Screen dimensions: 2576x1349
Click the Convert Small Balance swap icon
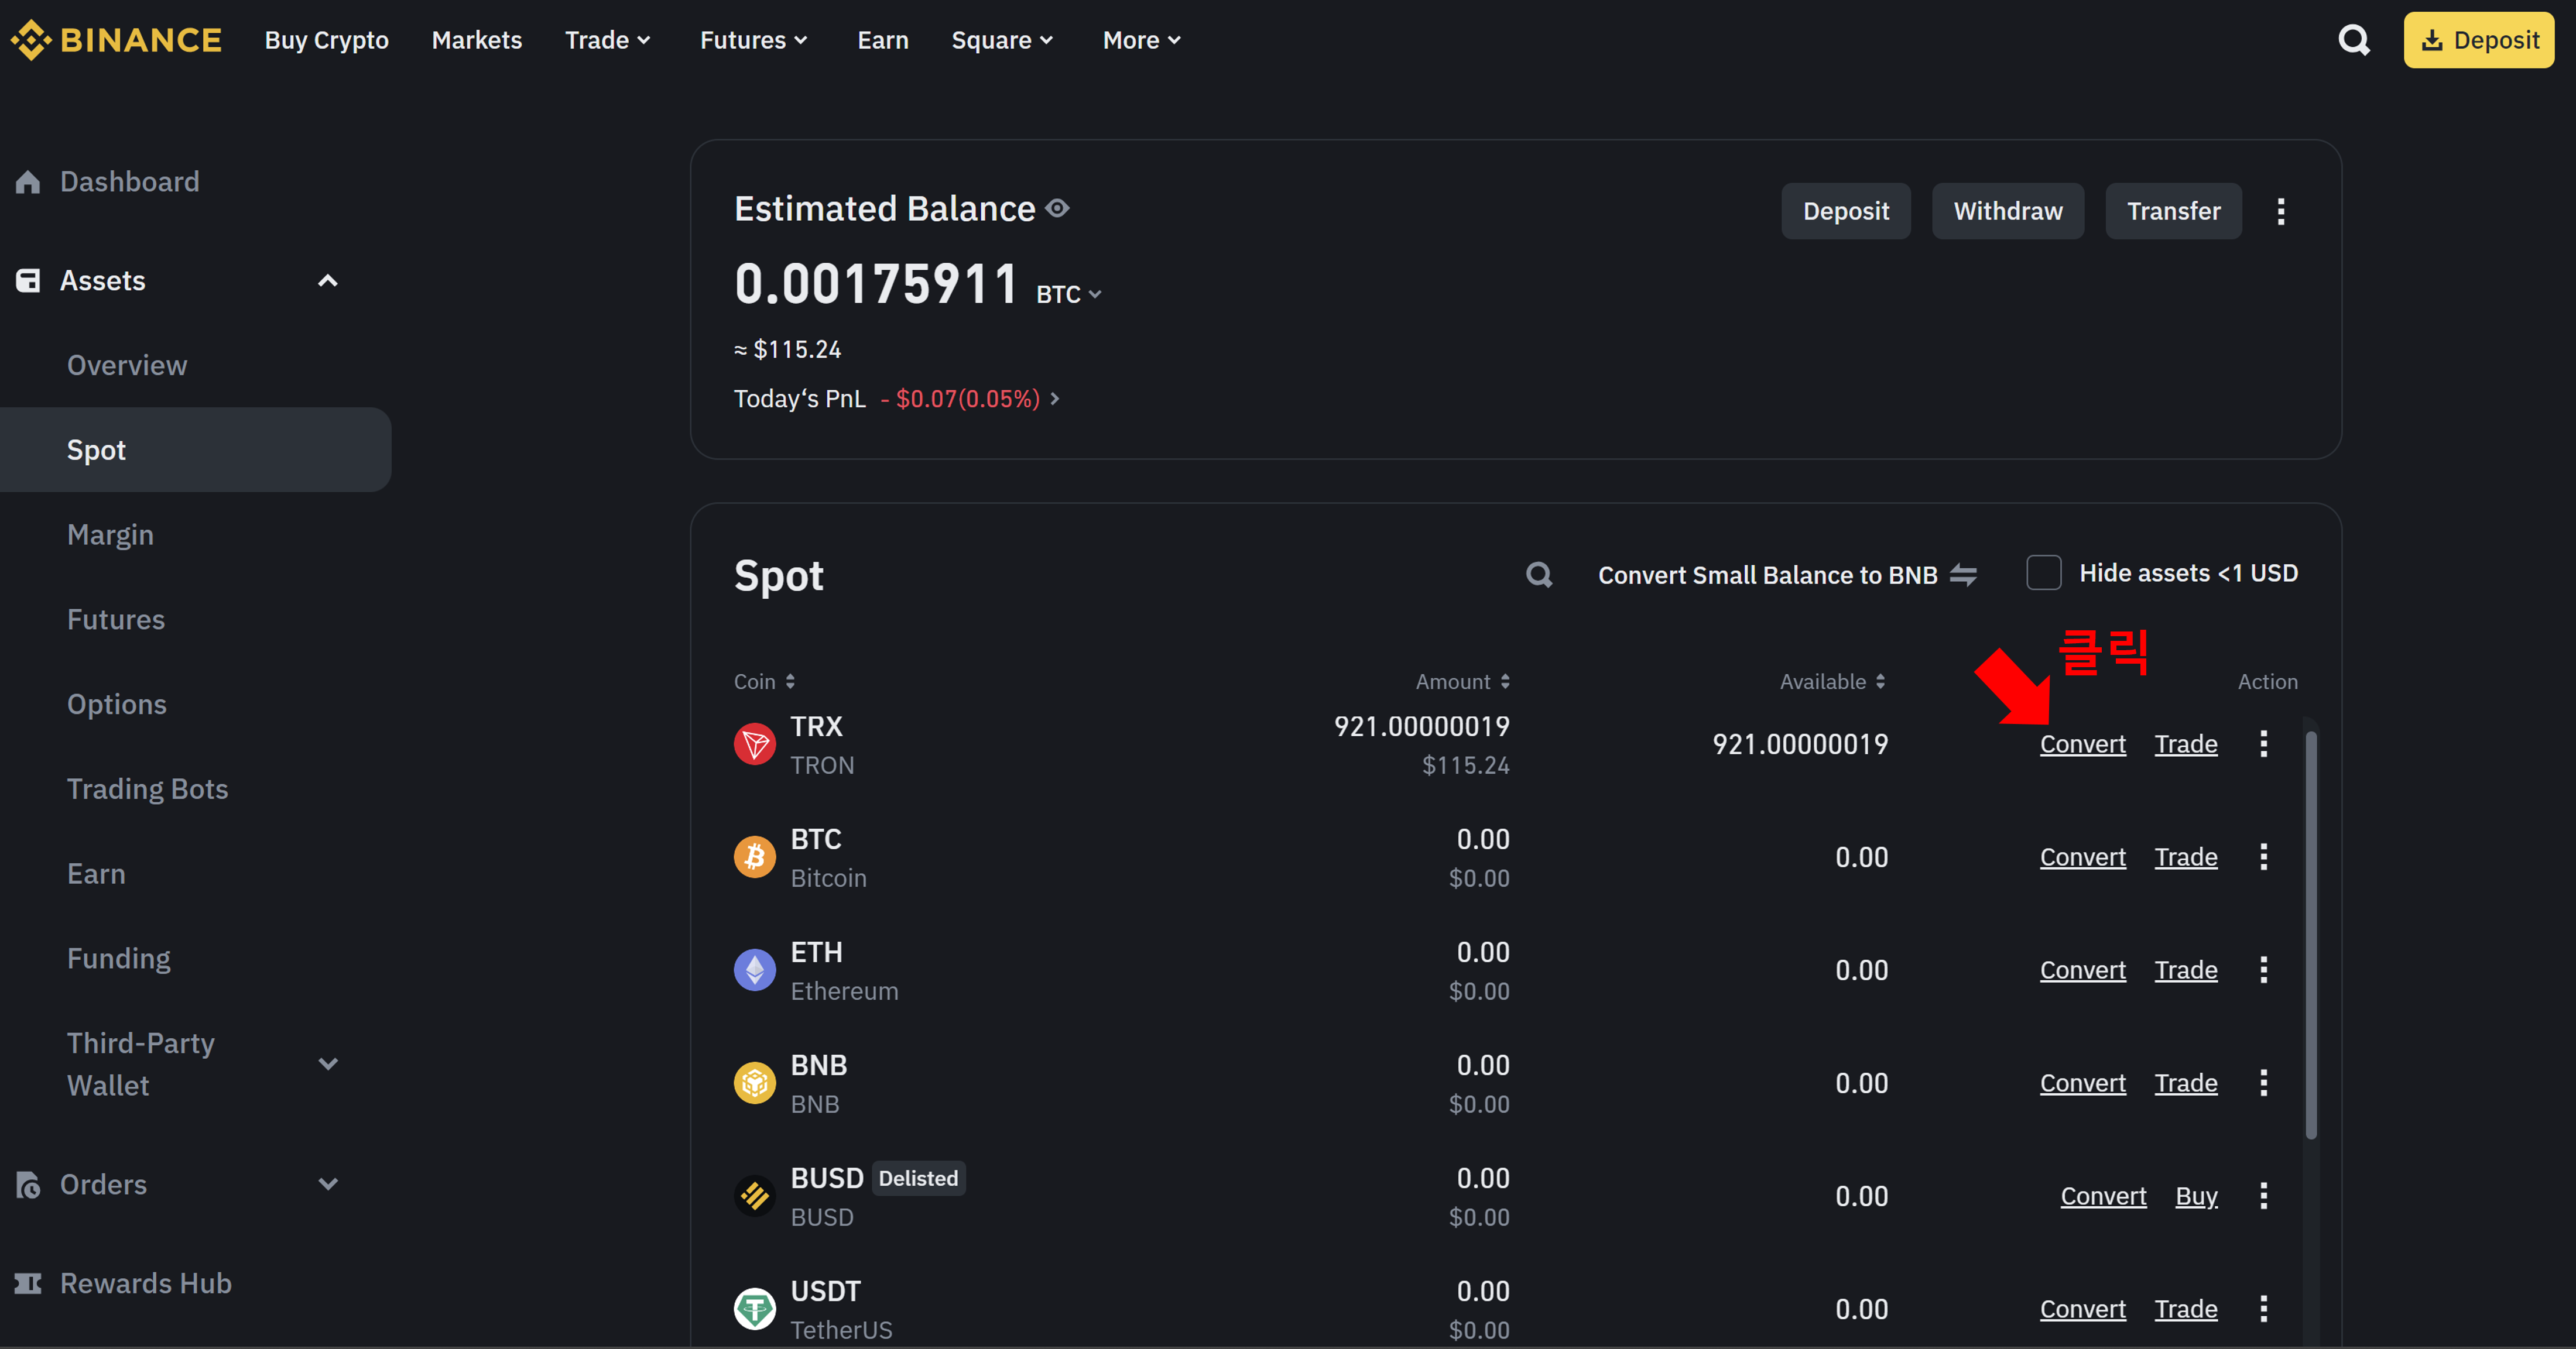point(1963,575)
